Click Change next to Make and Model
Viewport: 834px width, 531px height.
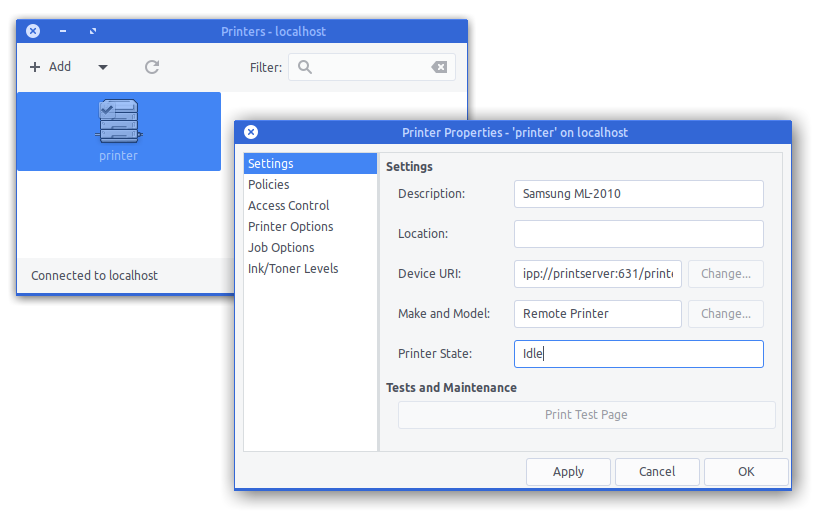pos(725,314)
